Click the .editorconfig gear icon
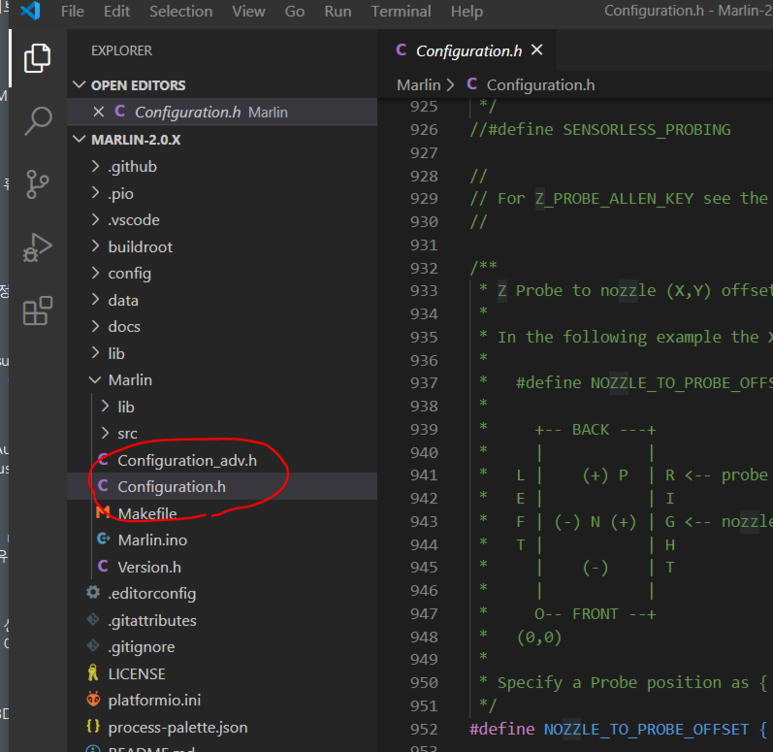This screenshot has height=752, width=773. pos(93,592)
